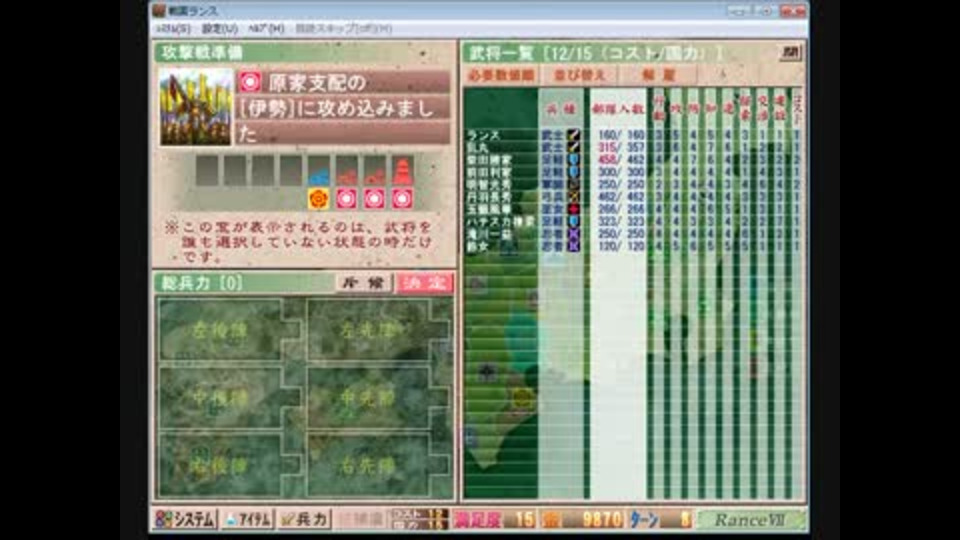The height and width of the screenshot is (540, 960).
Task: Click the warrior sword icon in 乱丸 row
Action: (573, 148)
